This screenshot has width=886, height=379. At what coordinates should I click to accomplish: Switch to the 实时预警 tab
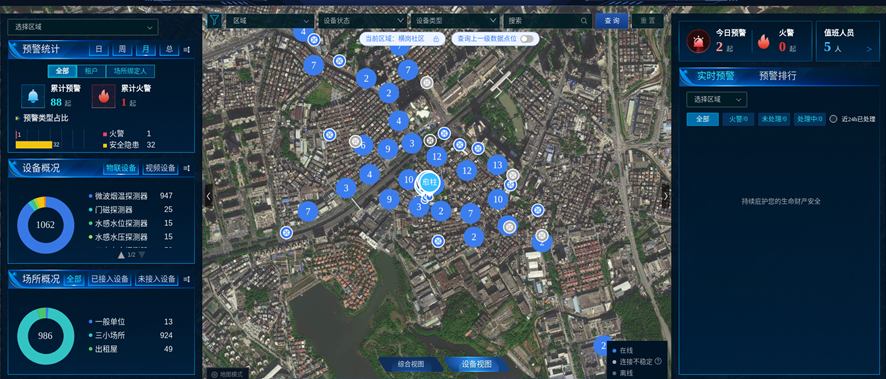coord(715,76)
